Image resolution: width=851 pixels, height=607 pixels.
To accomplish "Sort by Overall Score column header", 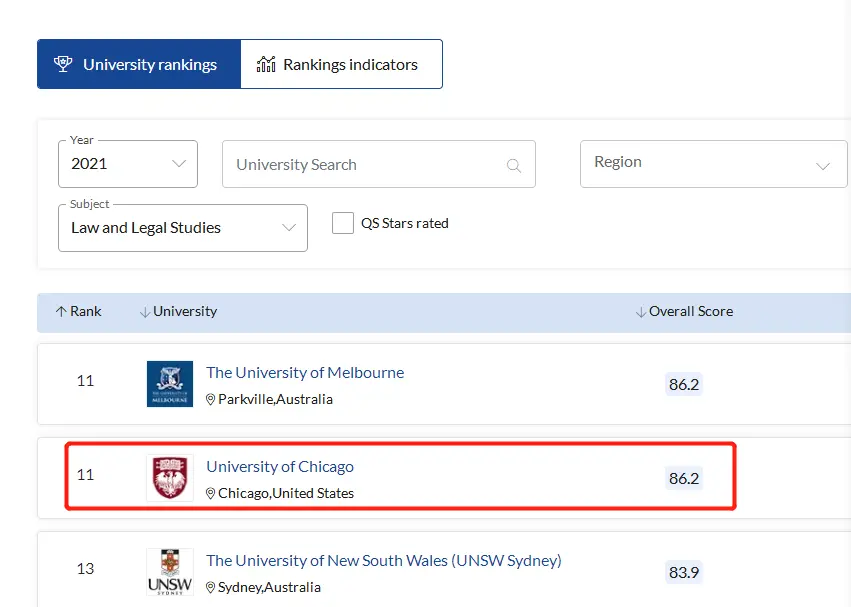I will [x=684, y=312].
